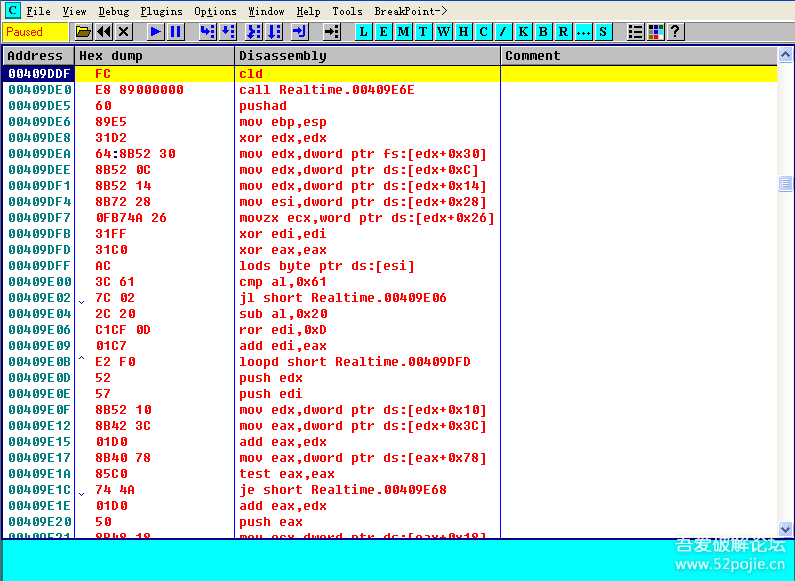Open the Debug menu
795x581 pixels.
click(x=113, y=11)
